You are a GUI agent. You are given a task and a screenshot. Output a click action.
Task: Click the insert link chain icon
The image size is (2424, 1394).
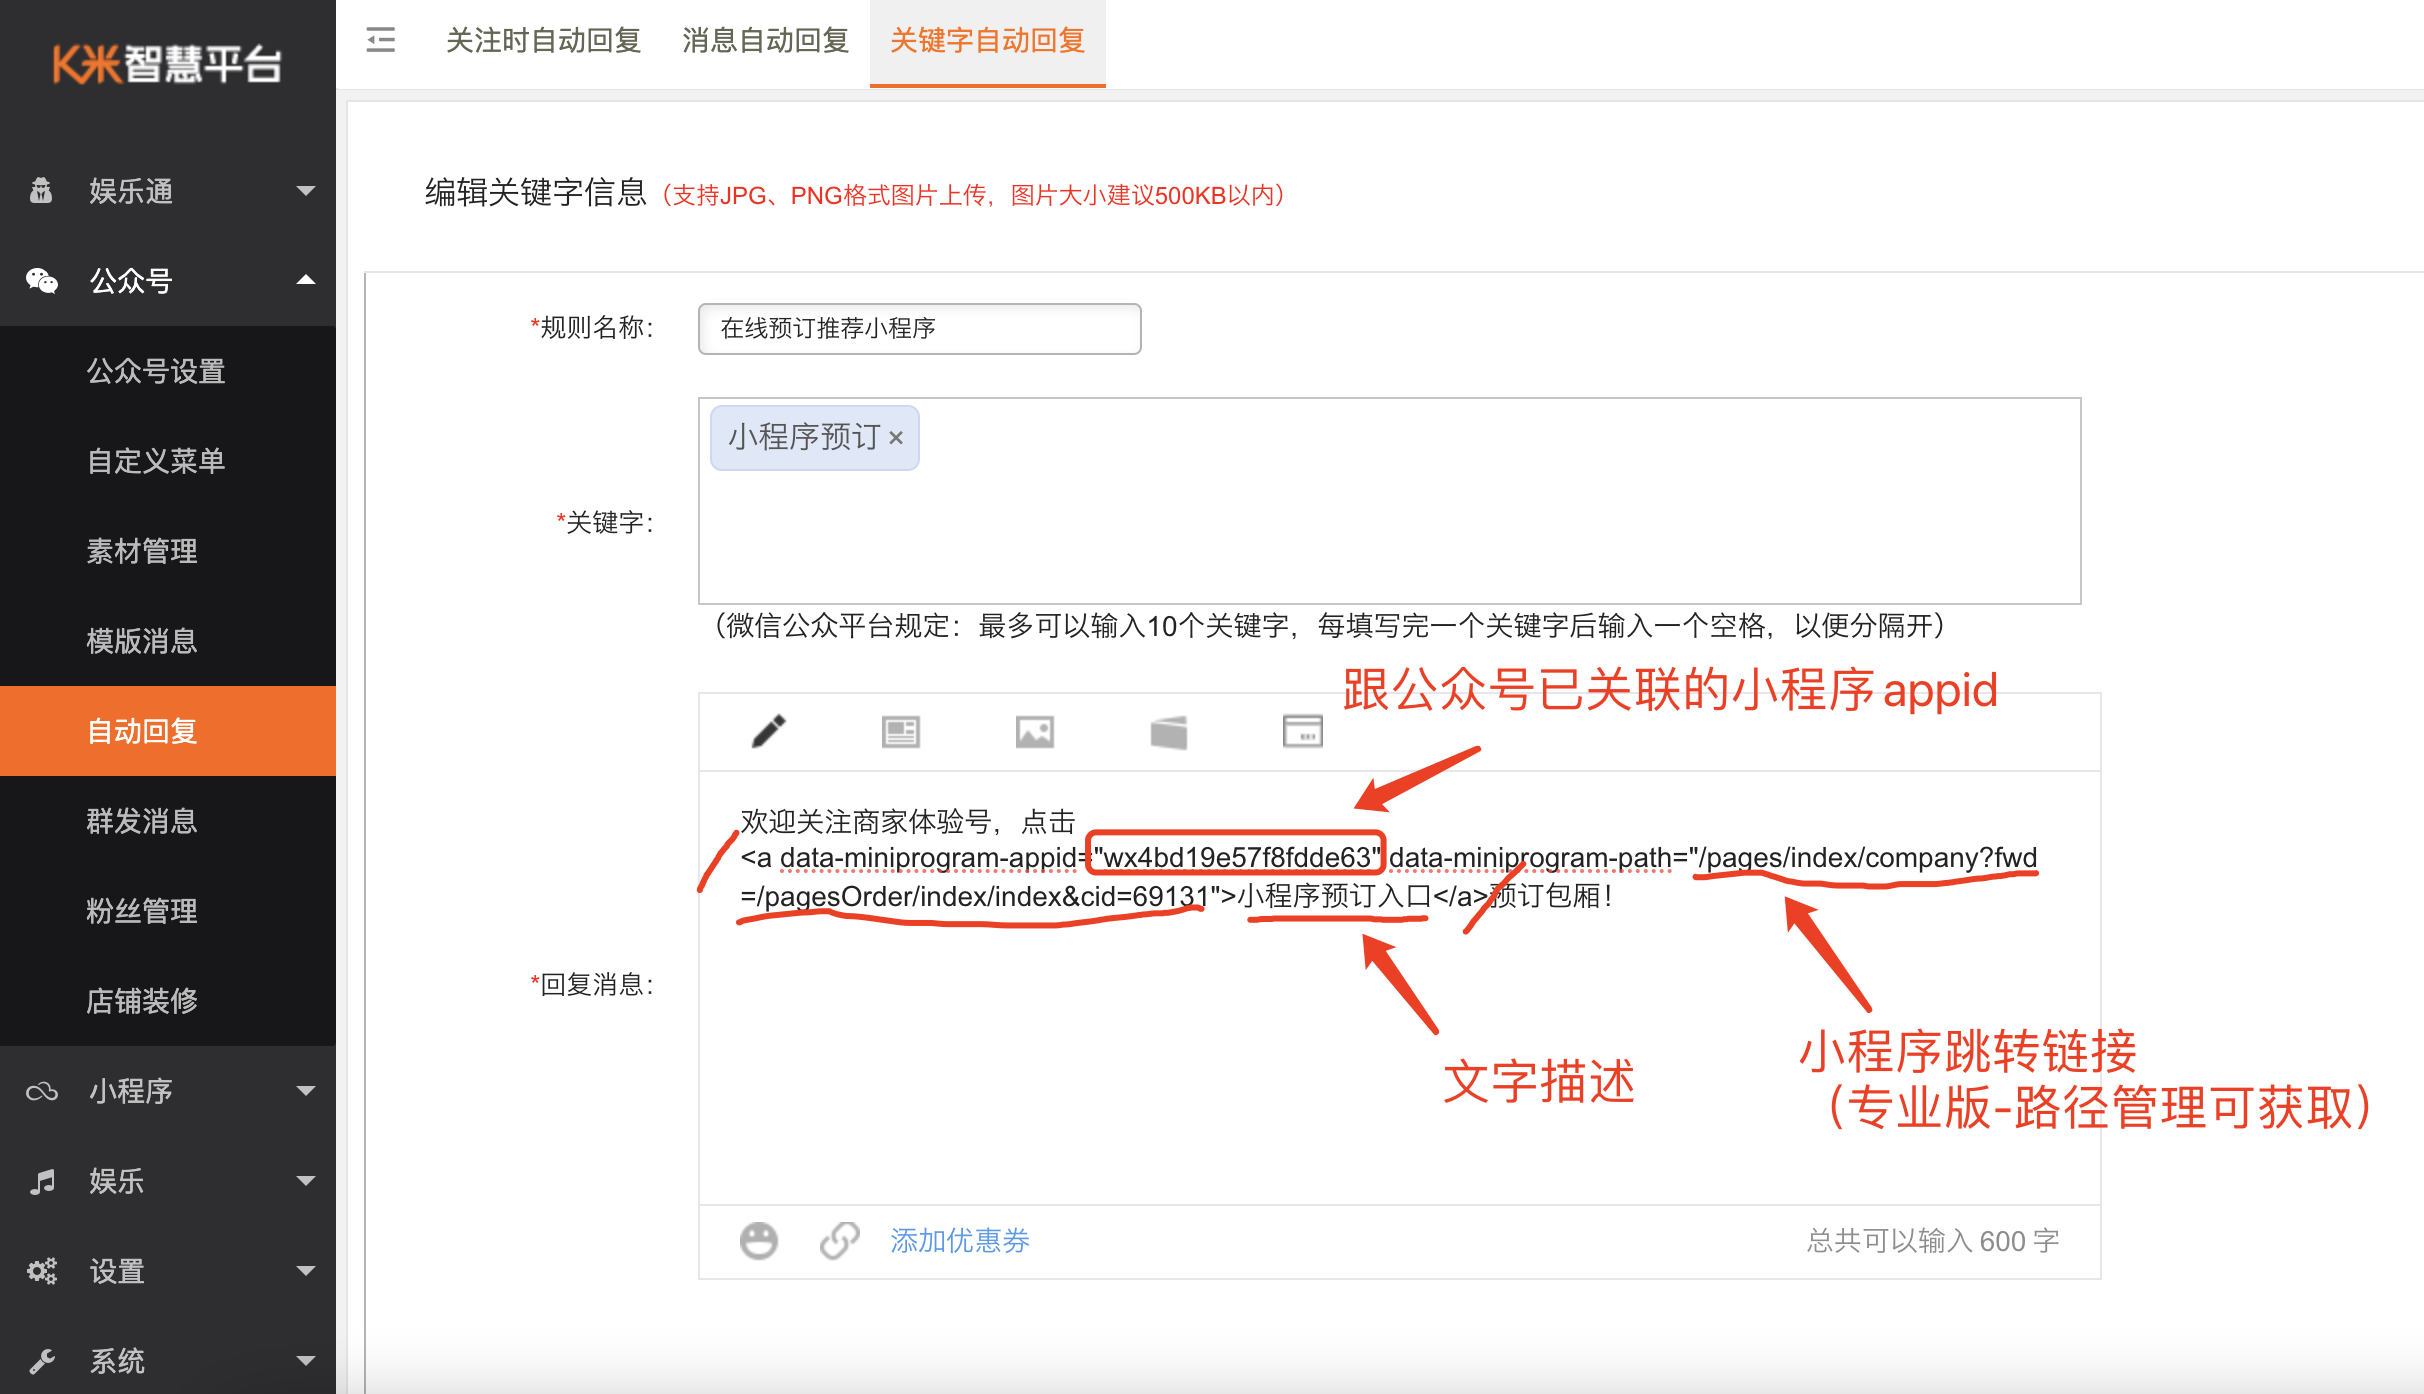(840, 1240)
